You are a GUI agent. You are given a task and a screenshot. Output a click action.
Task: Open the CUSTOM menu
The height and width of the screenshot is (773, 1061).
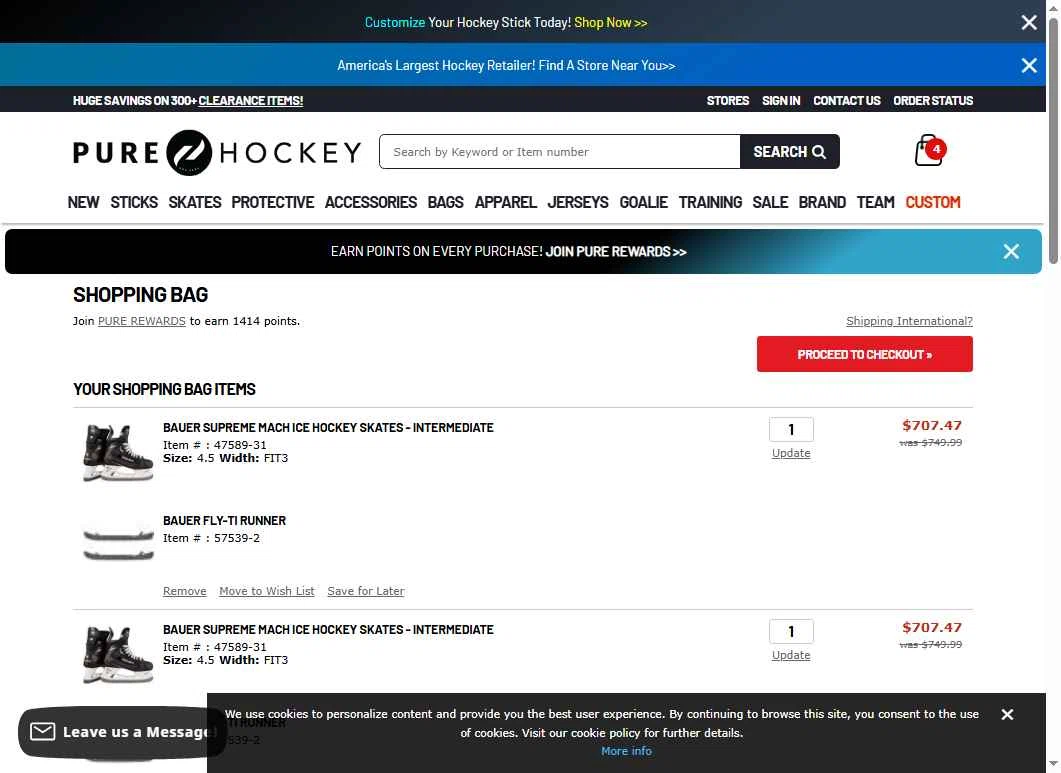pos(932,202)
